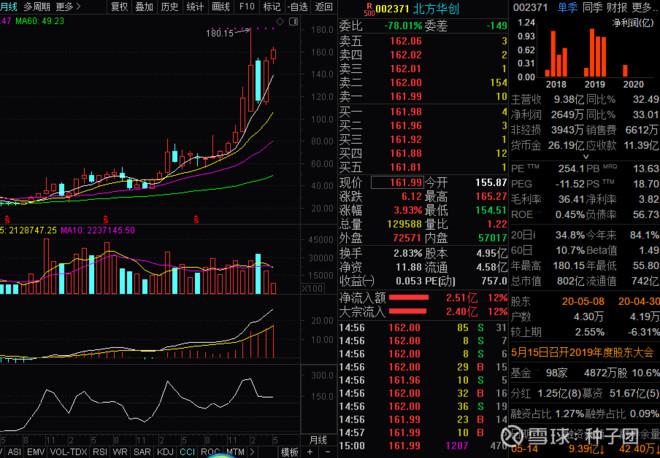Click the R 500 badge next to the stock code
Screen dimensions: 660x458
(369, 8)
